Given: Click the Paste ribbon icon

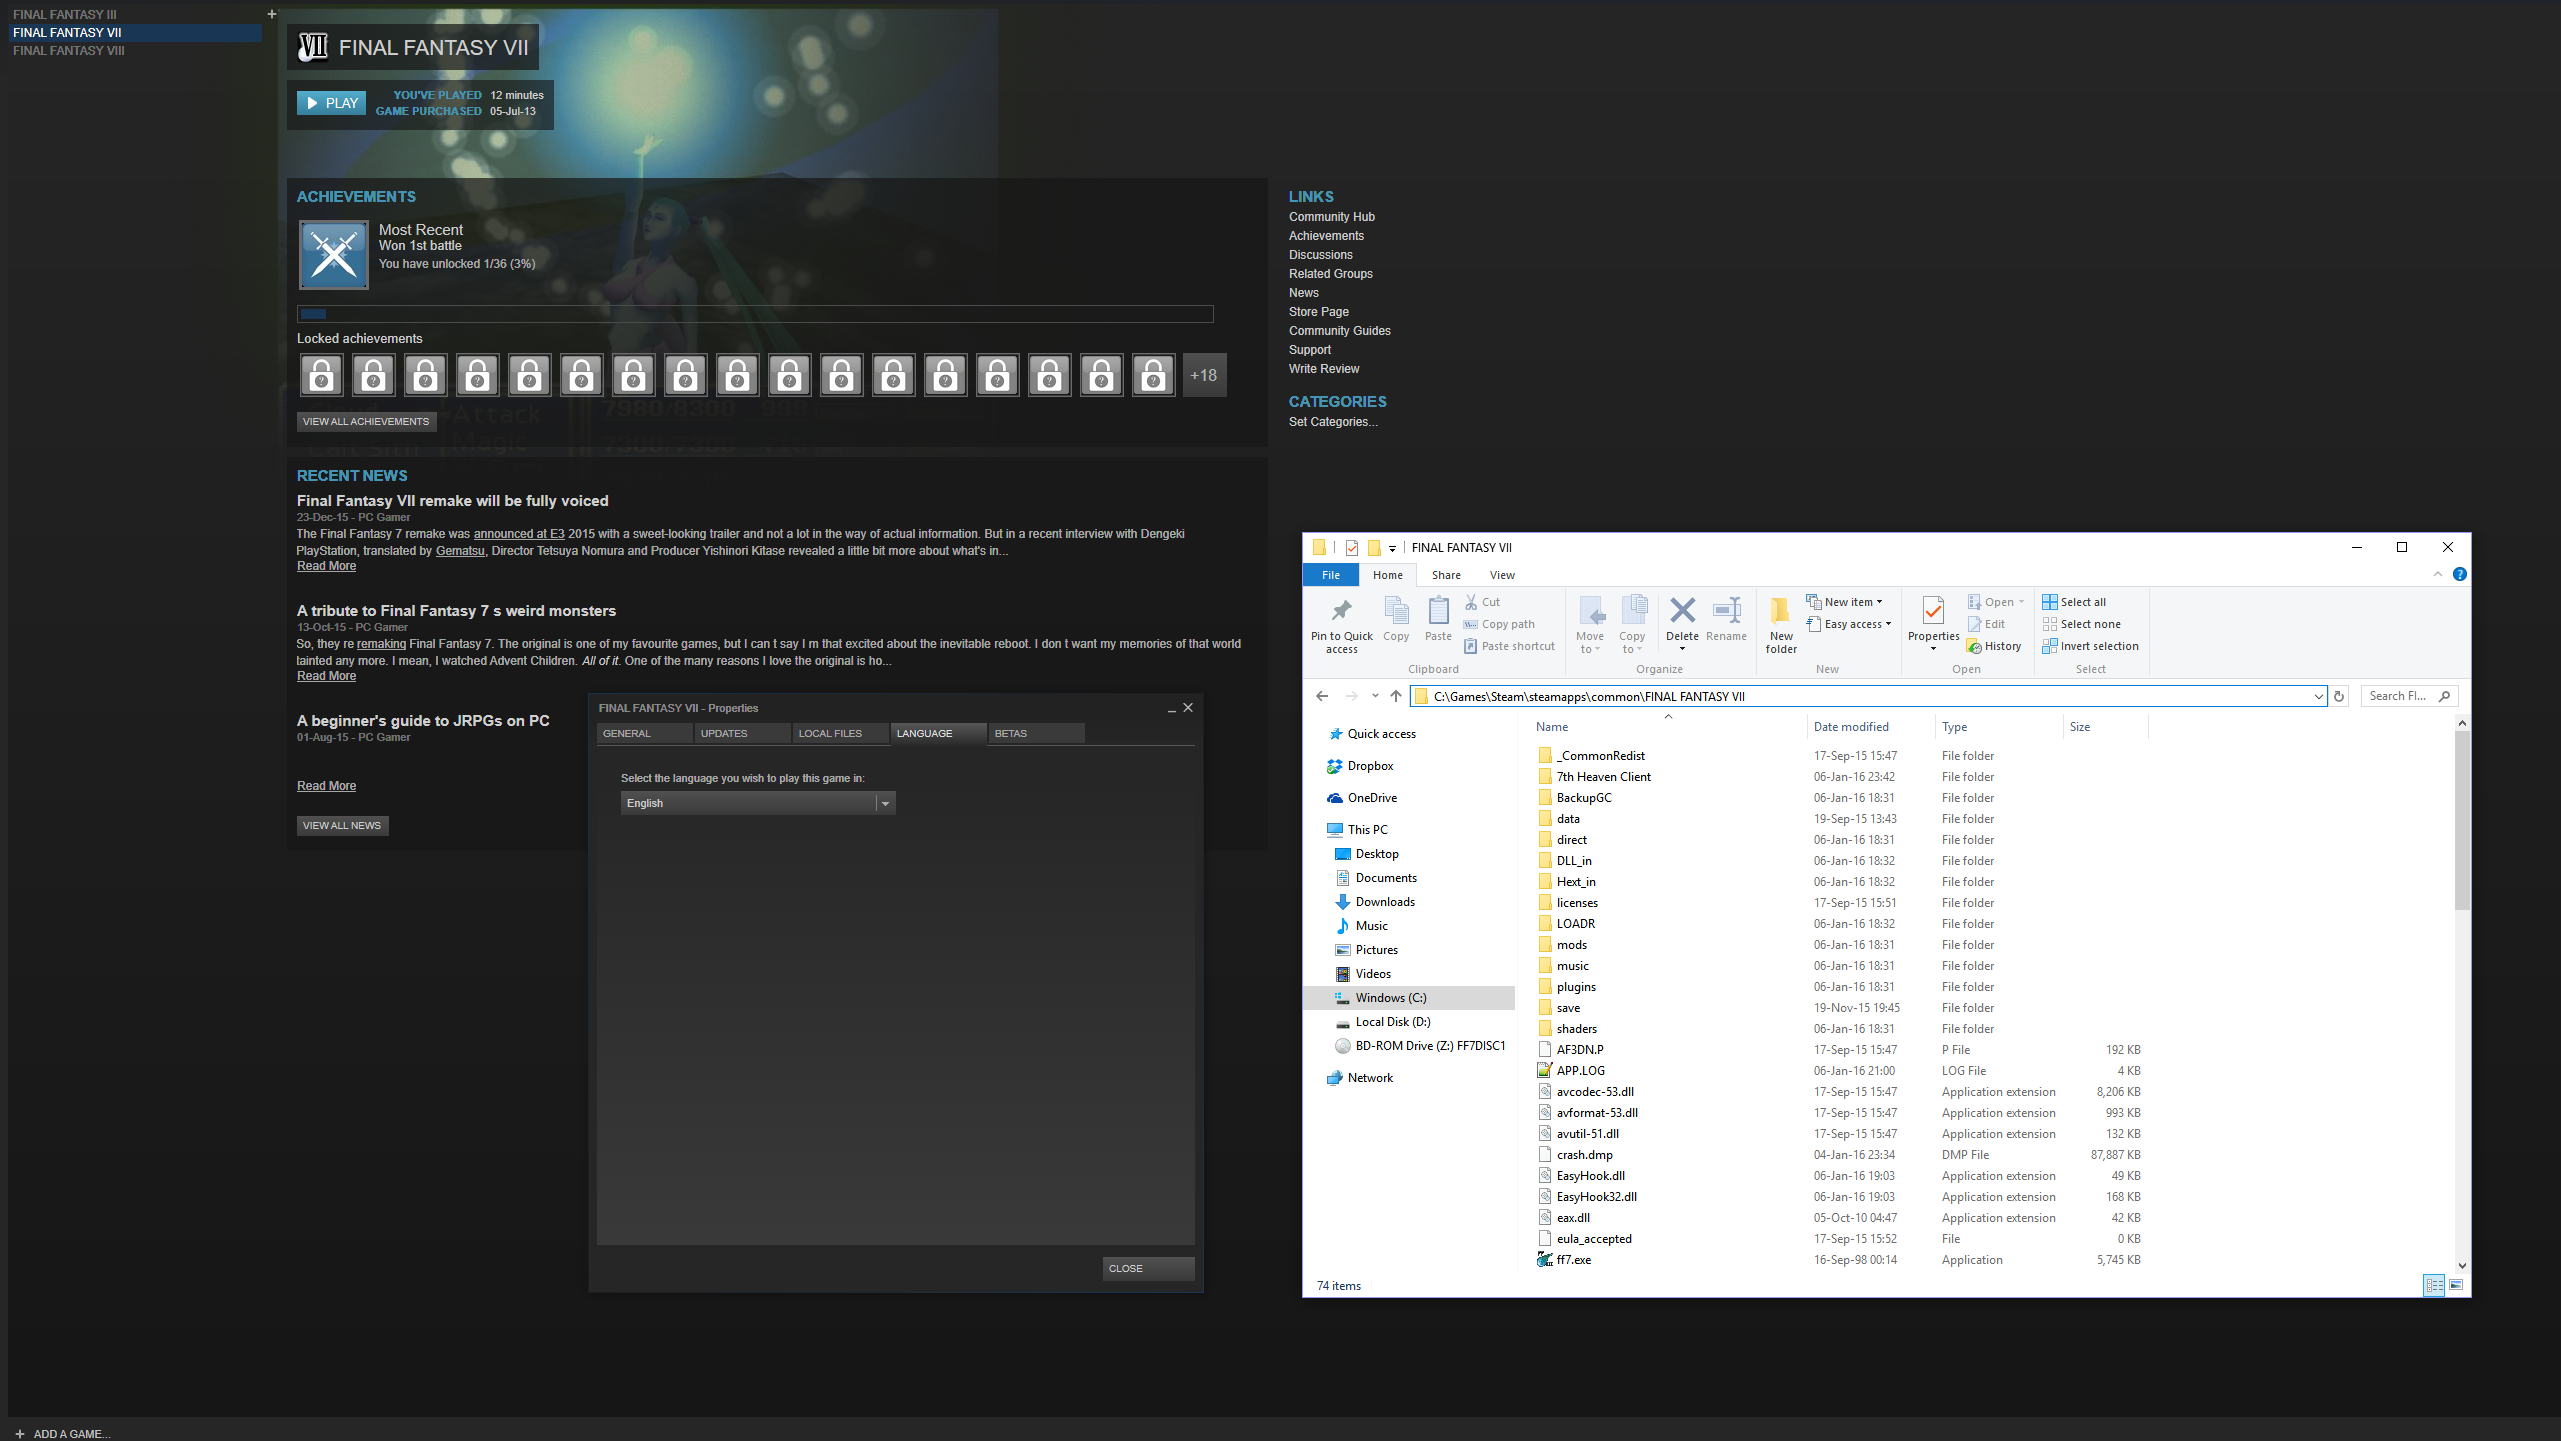Looking at the screenshot, I should (1438, 610).
